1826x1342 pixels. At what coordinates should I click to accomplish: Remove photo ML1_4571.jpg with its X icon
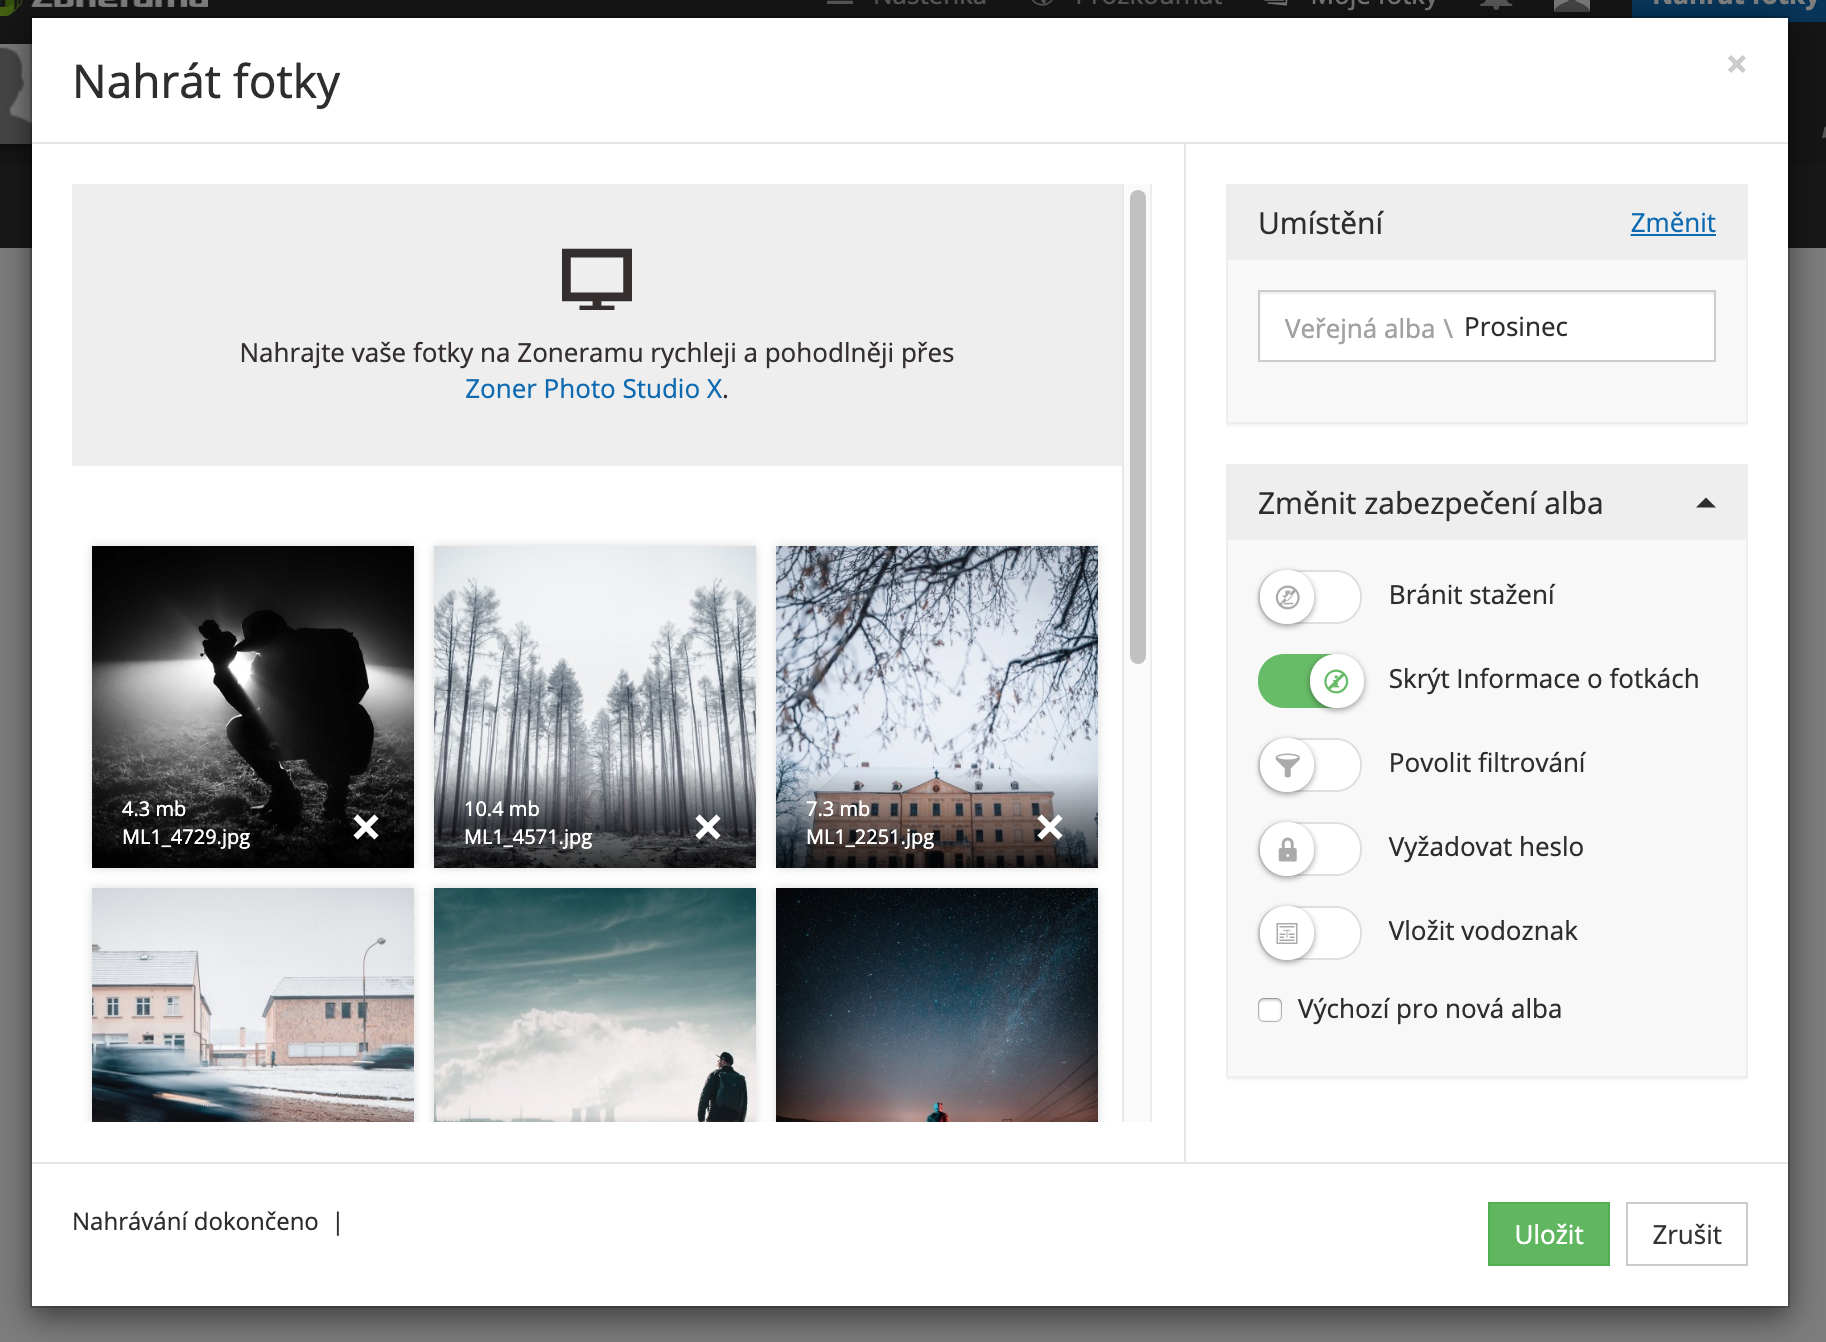(x=708, y=827)
